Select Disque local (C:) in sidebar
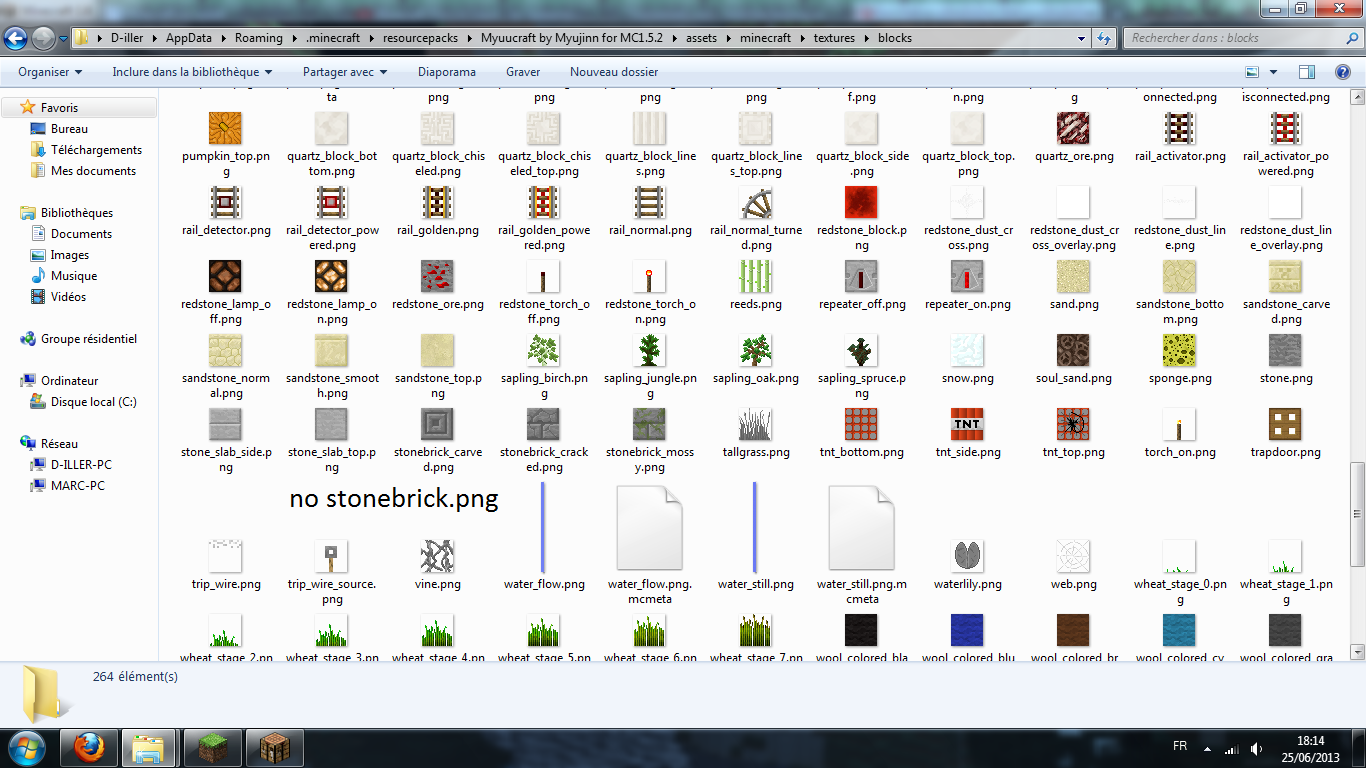 [93, 402]
